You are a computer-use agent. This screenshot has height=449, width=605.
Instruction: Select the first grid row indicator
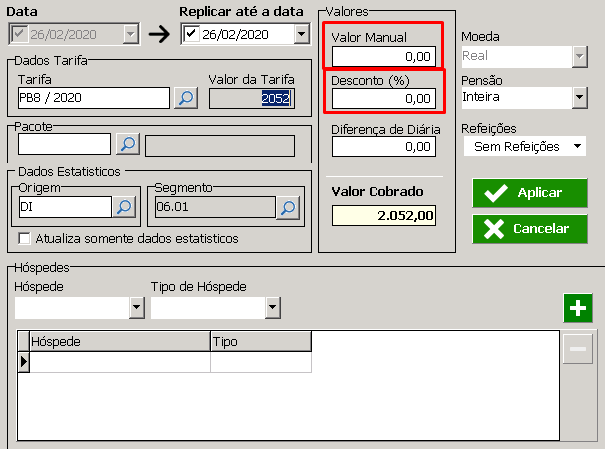pyautogui.click(x=24, y=362)
